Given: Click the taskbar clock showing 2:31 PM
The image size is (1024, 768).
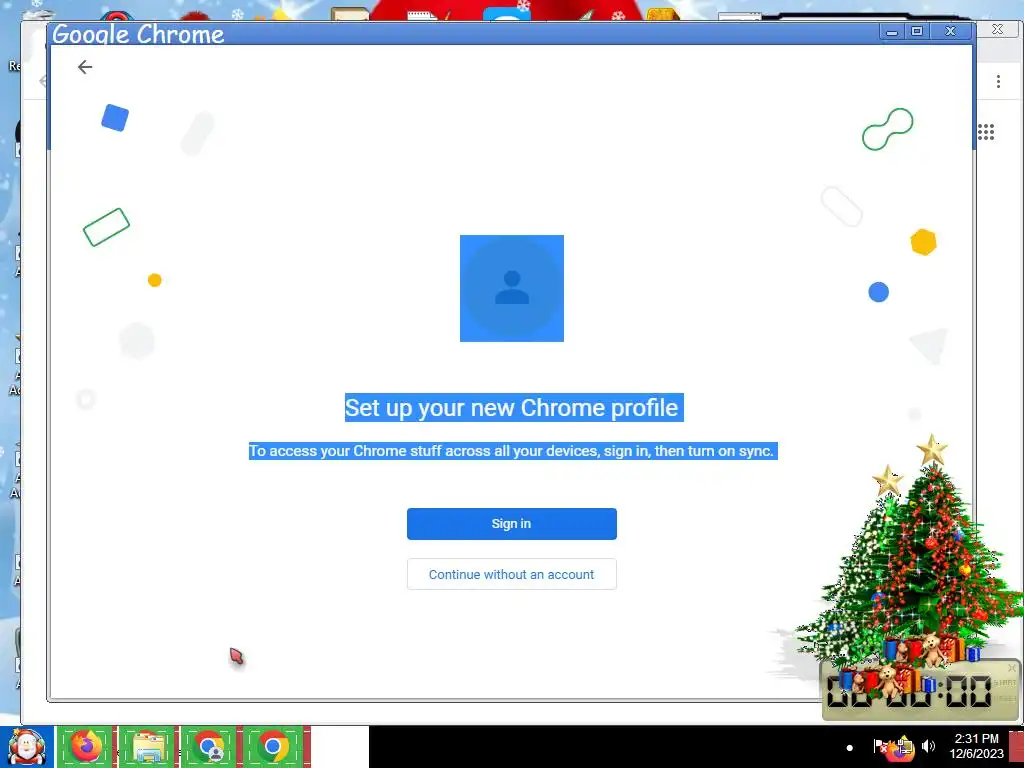Looking at the screenshot, I should [x=976, y=746].
